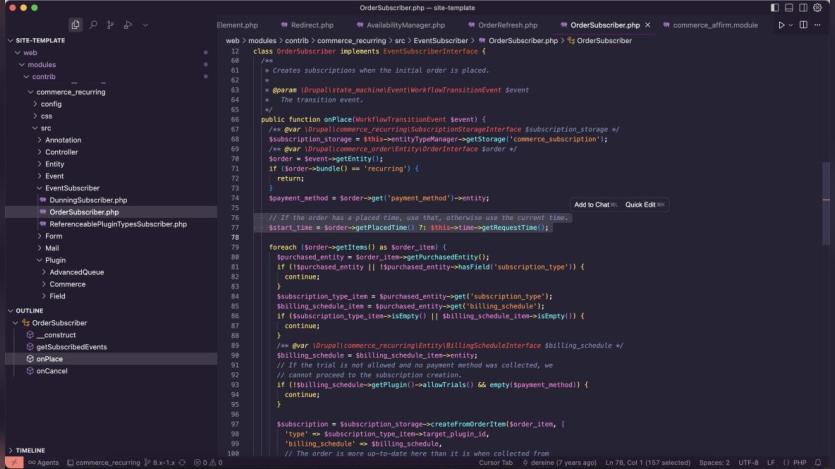This screenshot has width=835, height=469.
Task: Open ReferenceablePluginTypesSubscriber.php file
Action: [x=118, y=224]
